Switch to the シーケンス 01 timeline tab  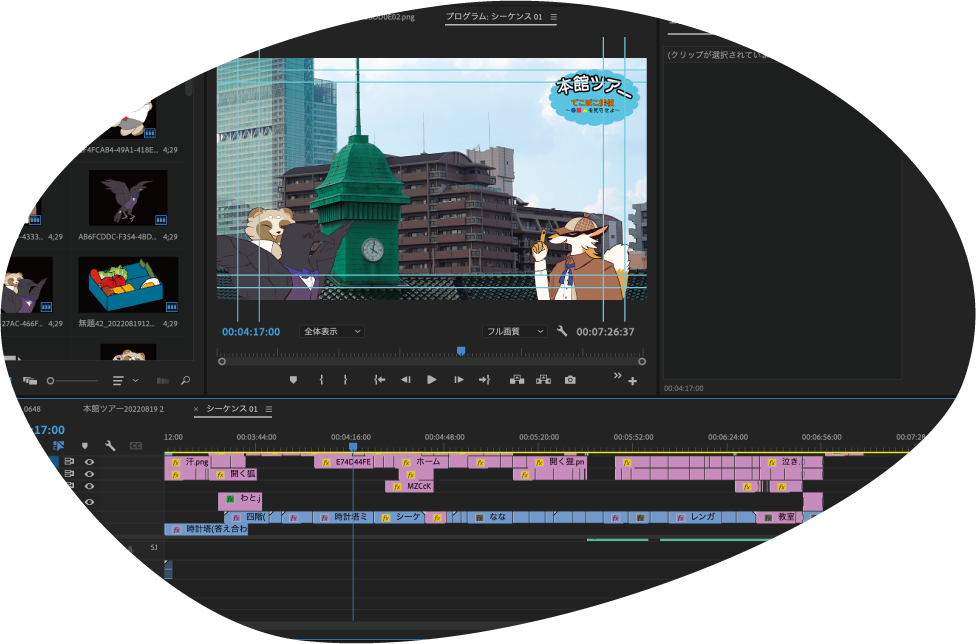[x=232, y=409]
